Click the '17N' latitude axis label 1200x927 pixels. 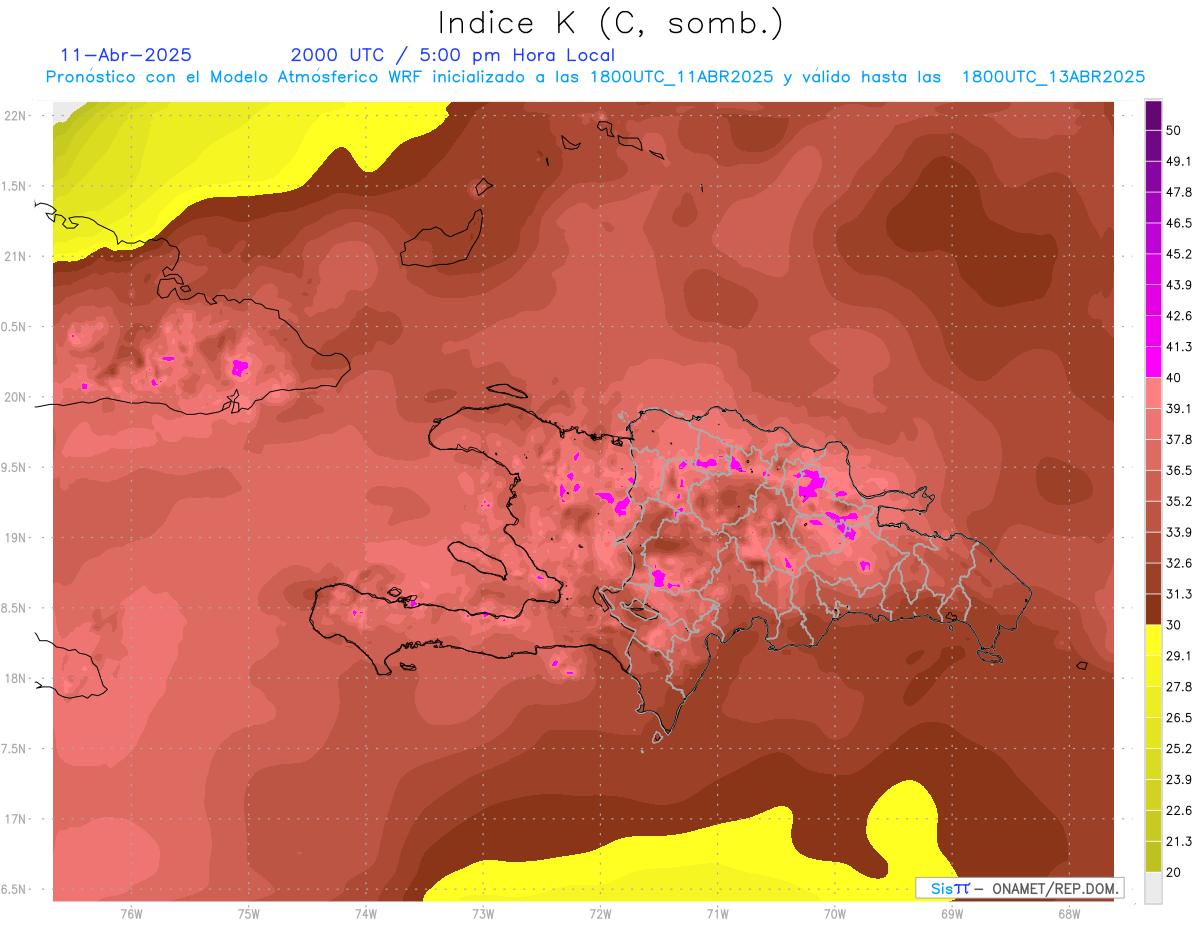pyautogui.click(x=16, y=819)
